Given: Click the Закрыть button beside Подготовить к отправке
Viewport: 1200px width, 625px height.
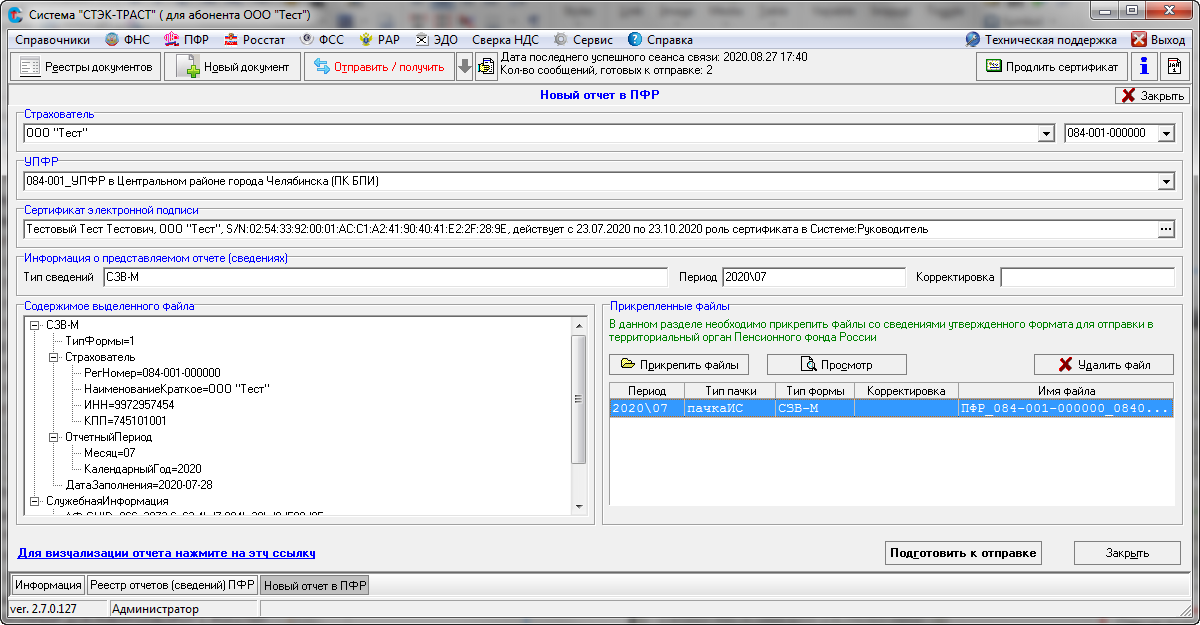Looking at the screenshot, I should [x=1127, y=553].
